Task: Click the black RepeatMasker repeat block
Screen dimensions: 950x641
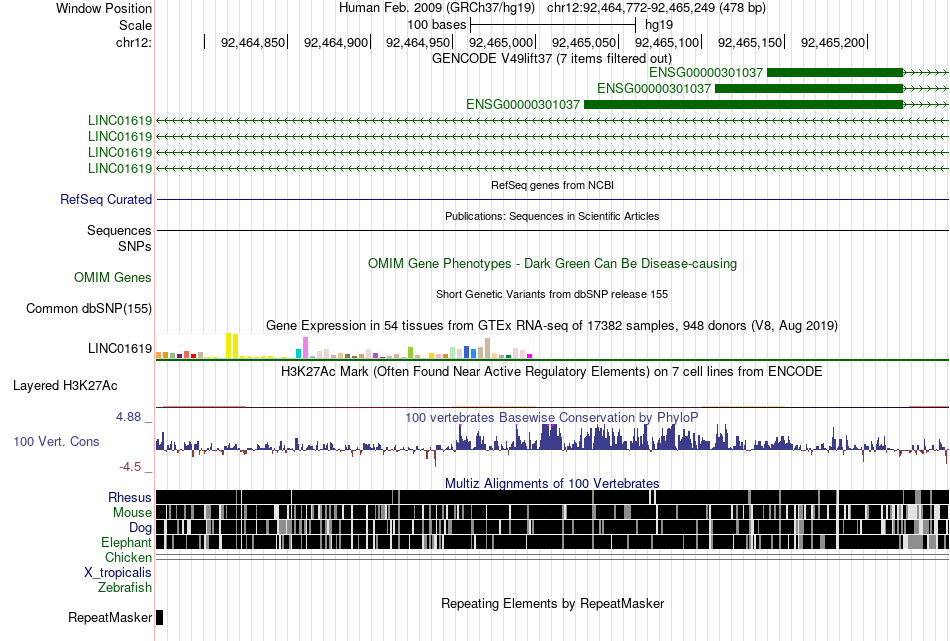Action: tap(159, 617)
